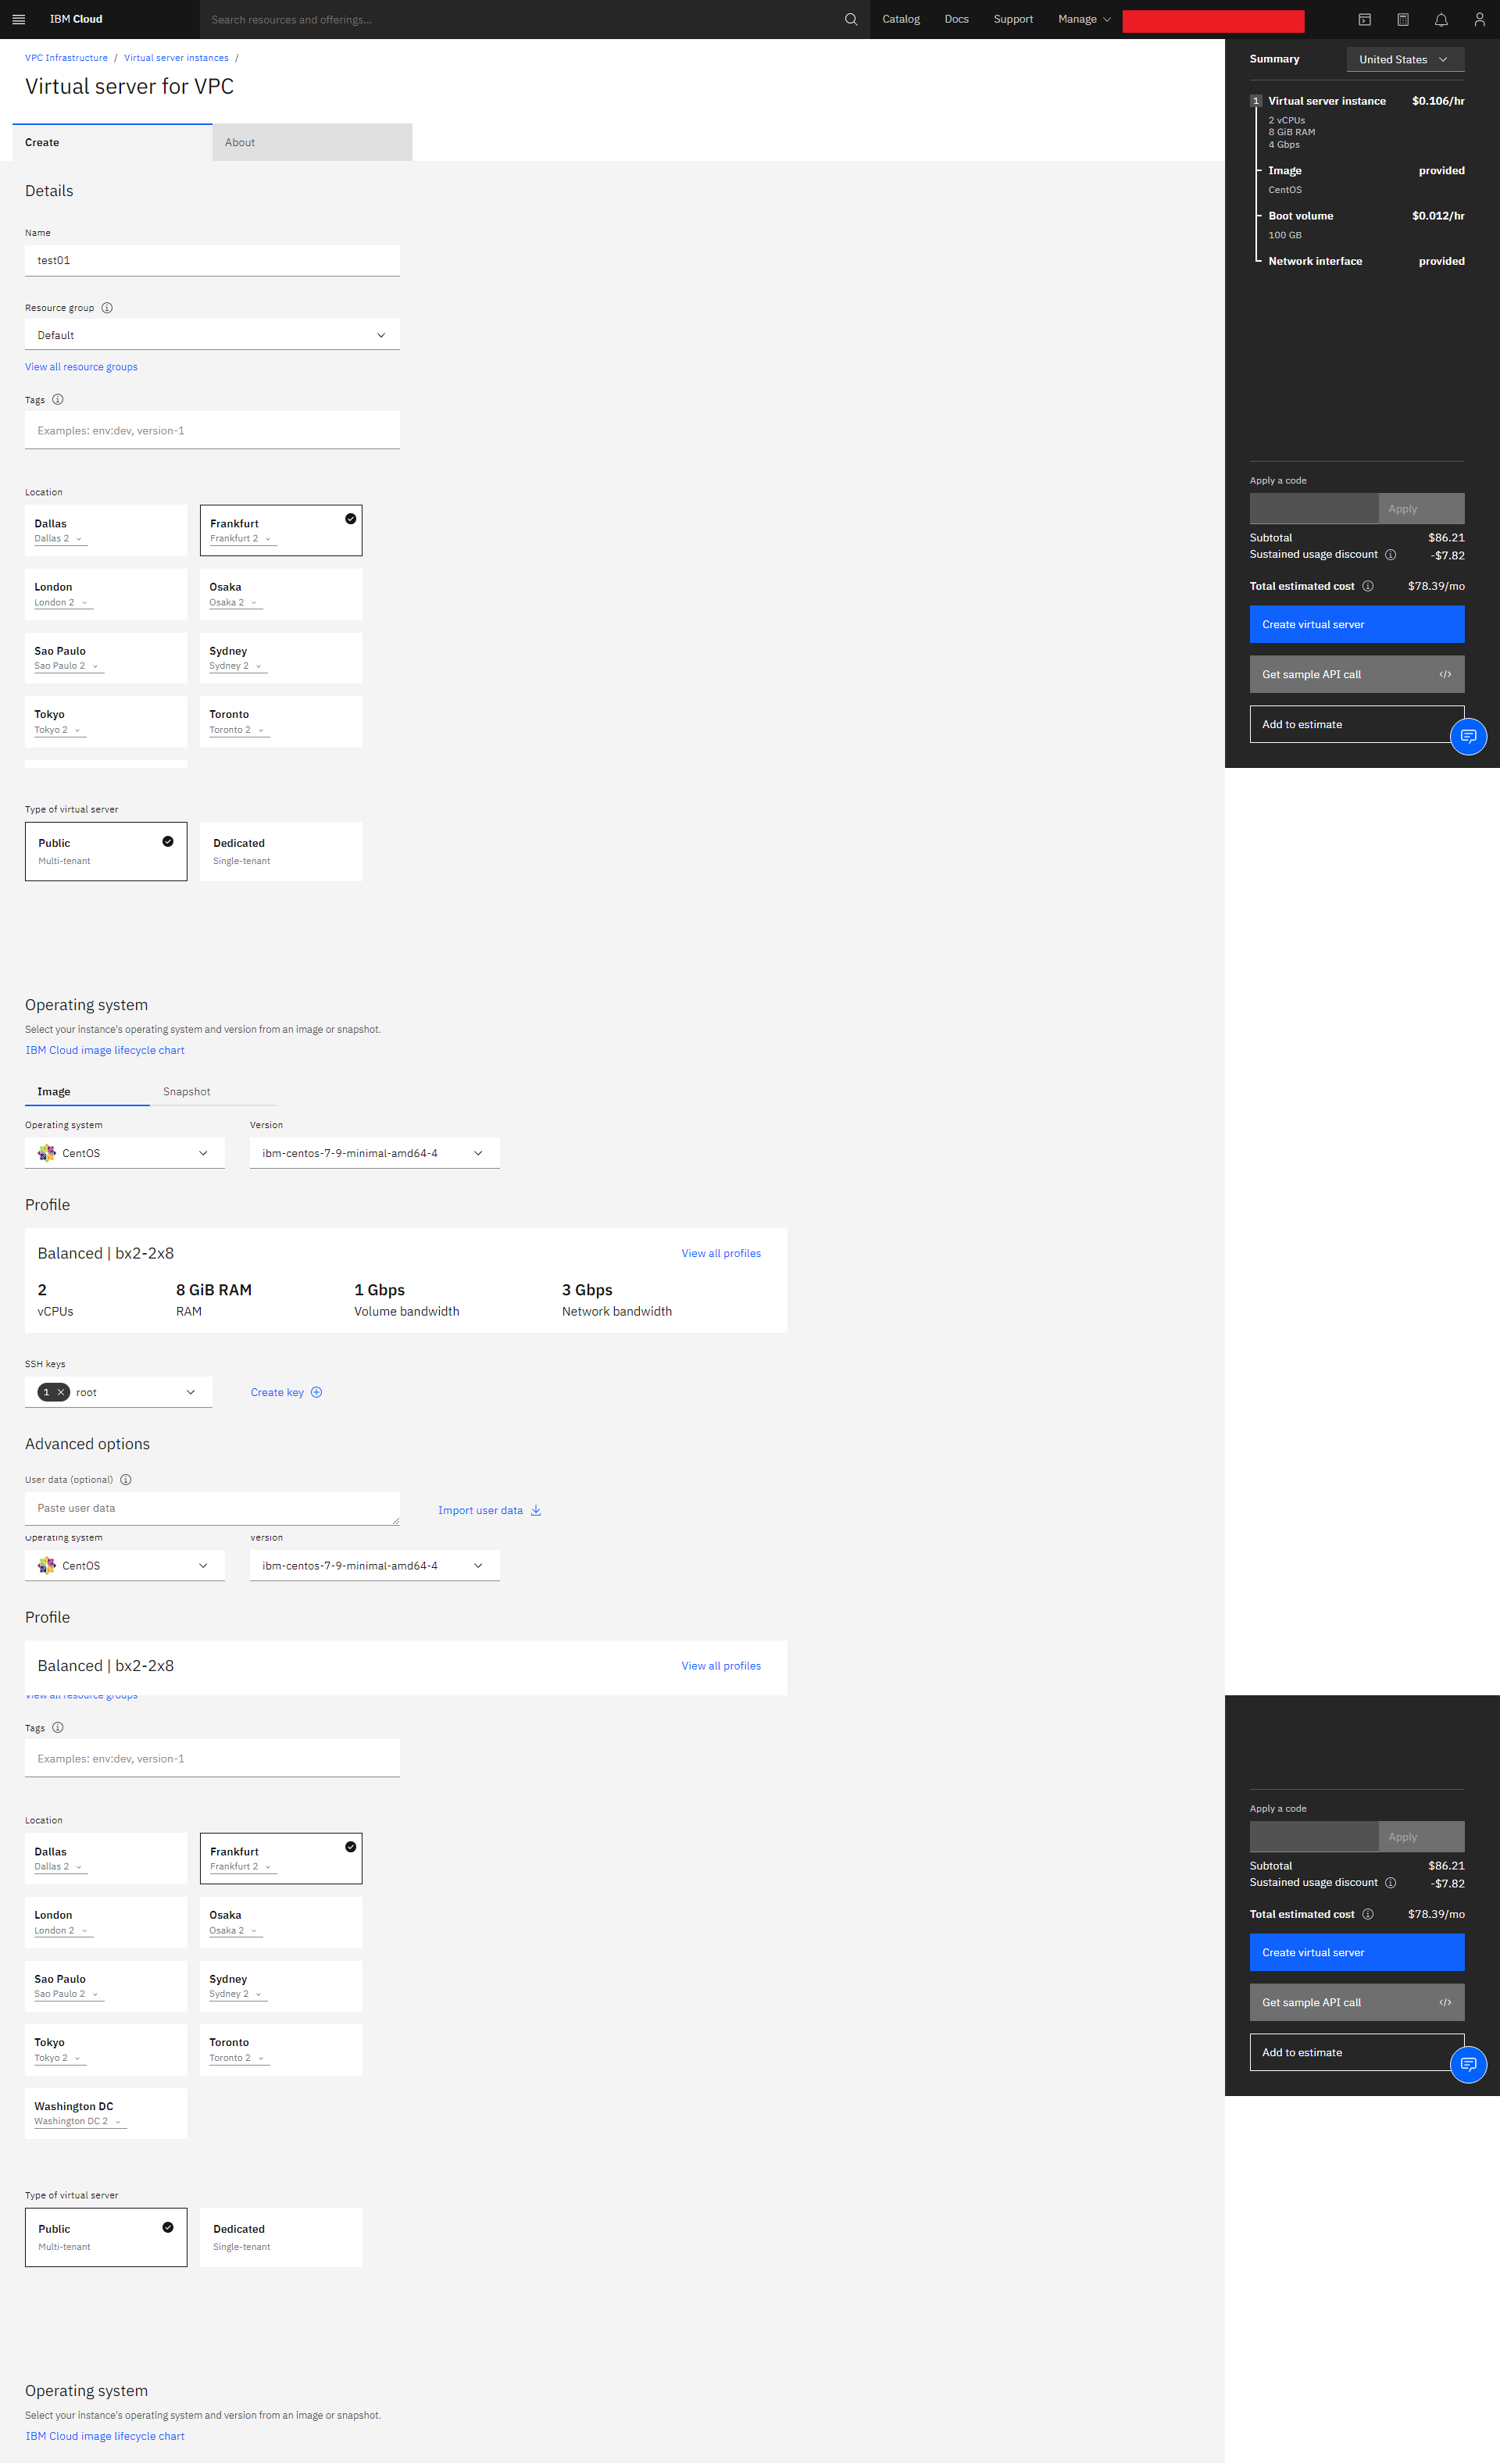Click Create virtual server in panel headed Summary
Viewport: 1500px width, 2464px height.
tap(1357, 624)
